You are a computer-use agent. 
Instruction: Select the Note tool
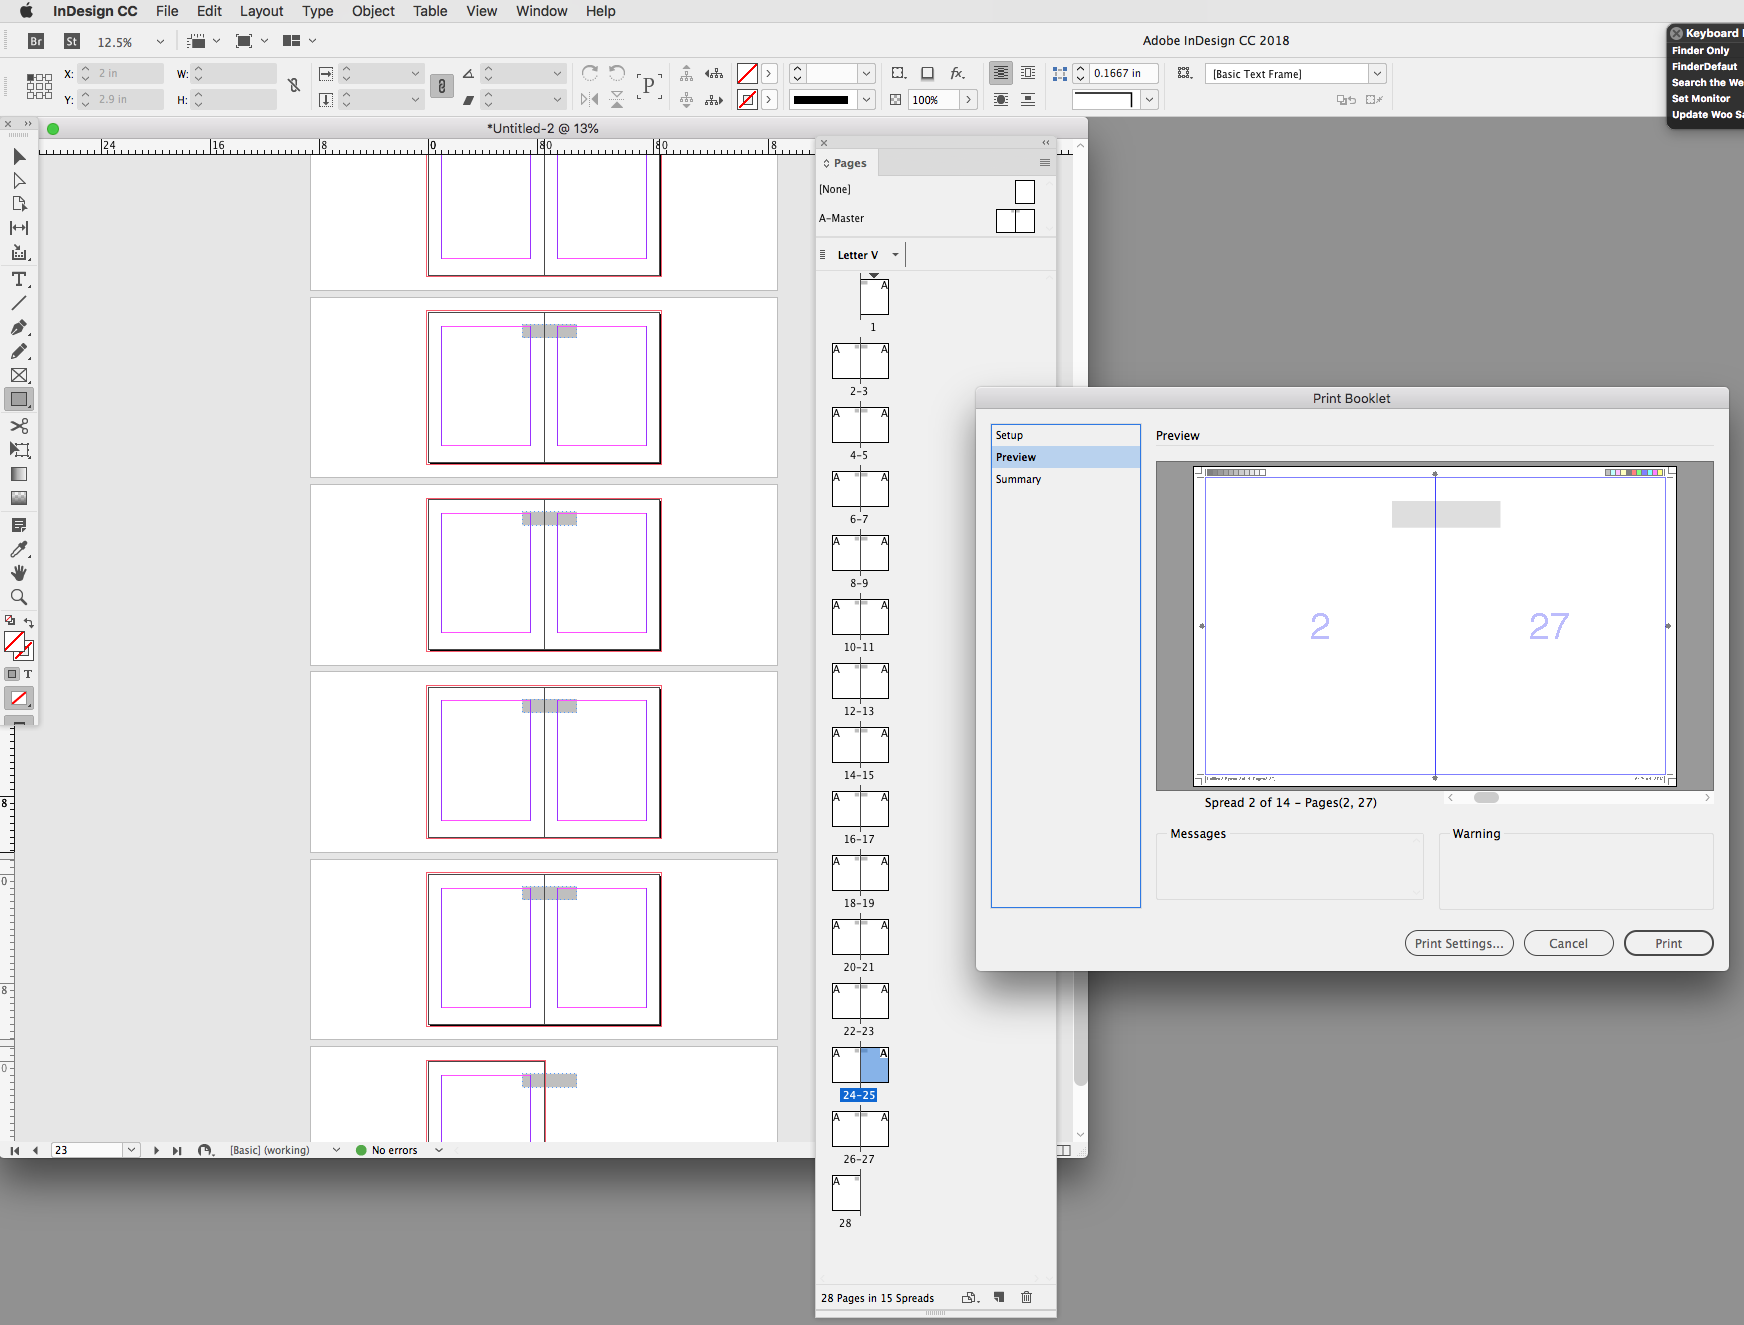point(19,525)
